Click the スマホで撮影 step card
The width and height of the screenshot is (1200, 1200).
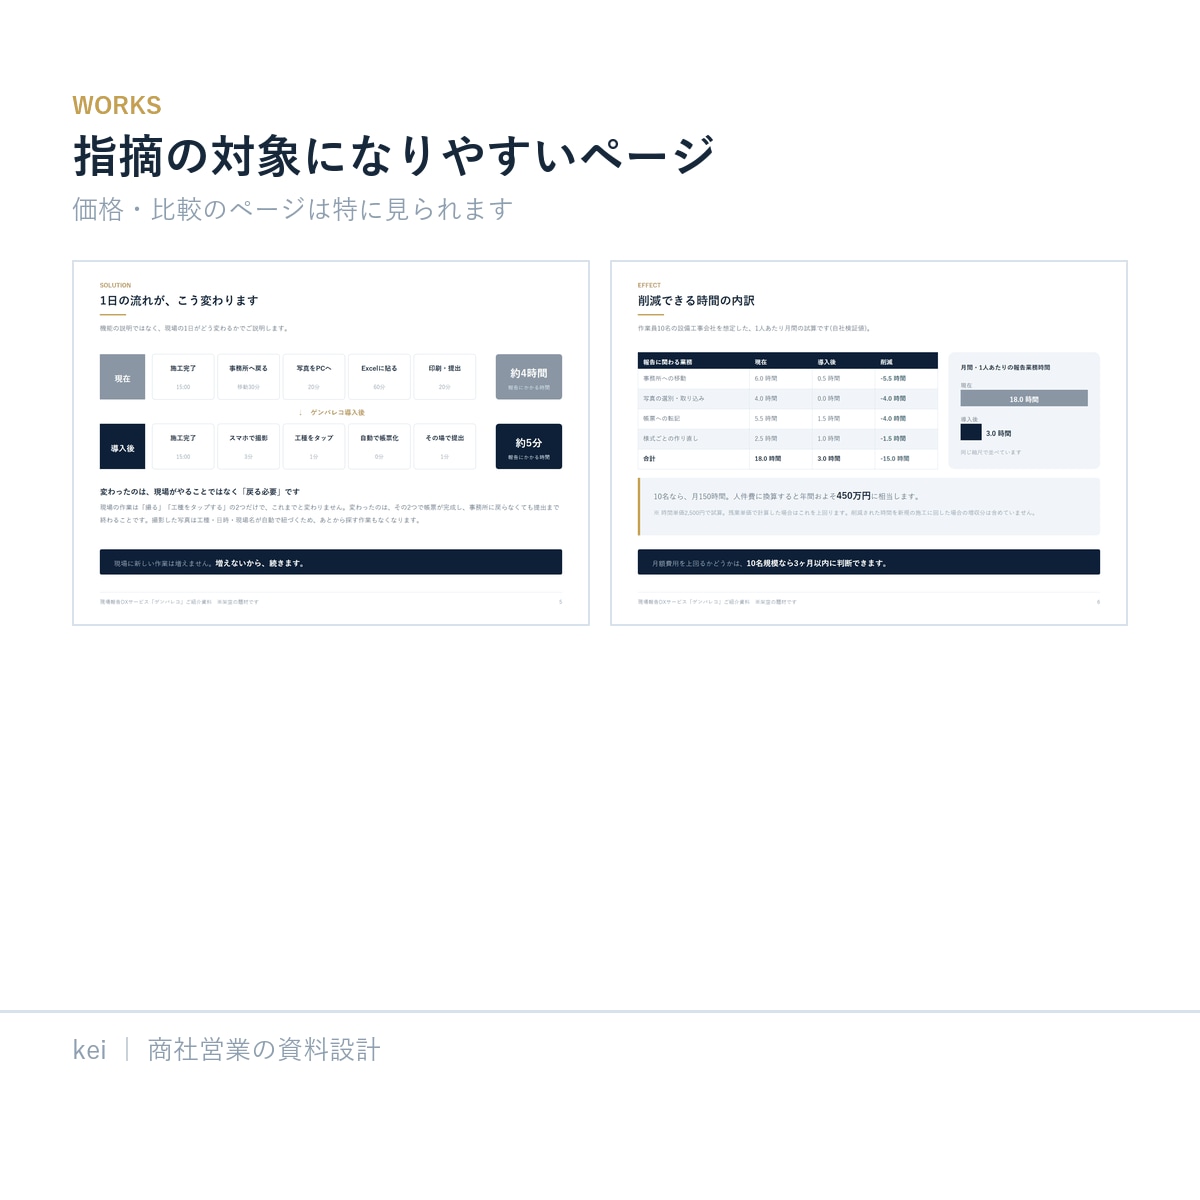tap(248, 446)
